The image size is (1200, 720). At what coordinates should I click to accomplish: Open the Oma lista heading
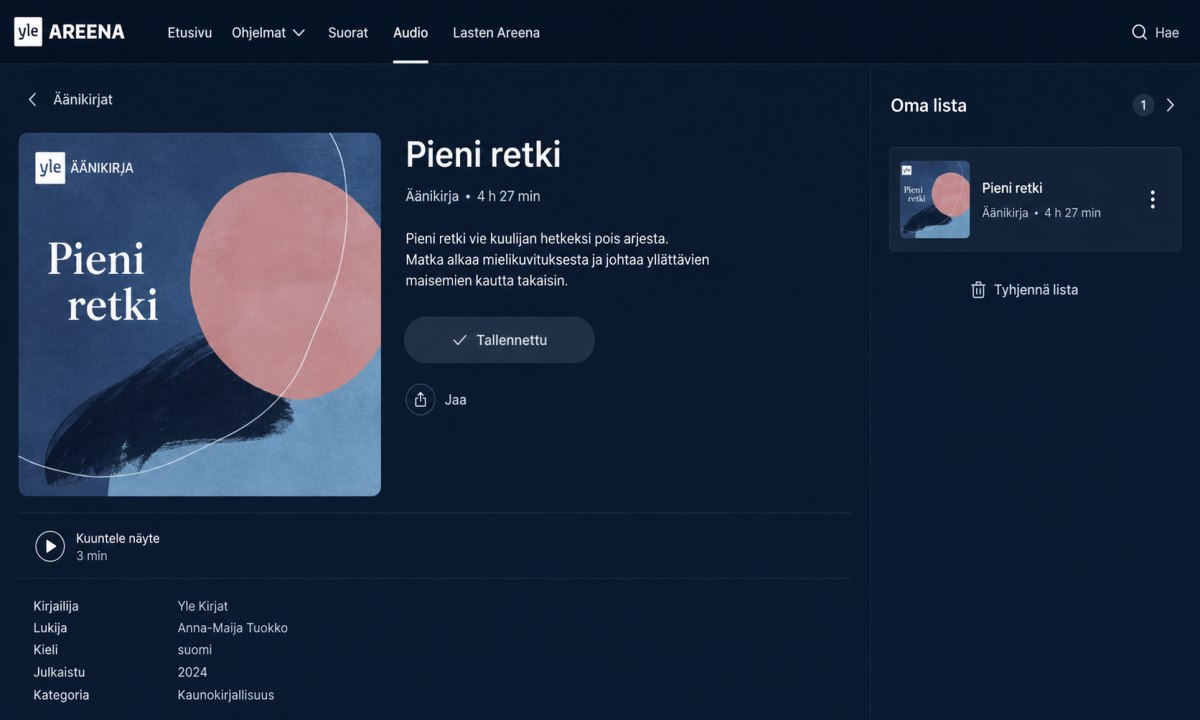pos(929,105)
